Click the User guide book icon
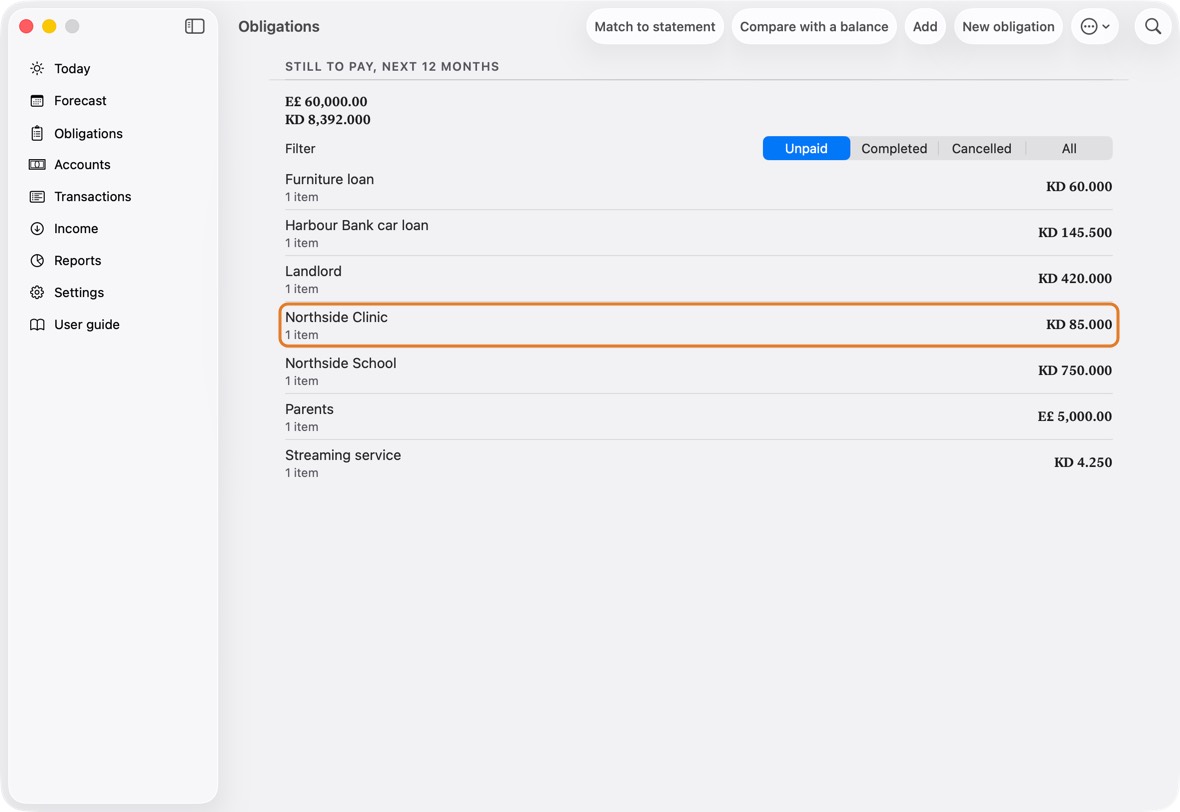This screenshot has width=1180, height=812. coord(37,324)
